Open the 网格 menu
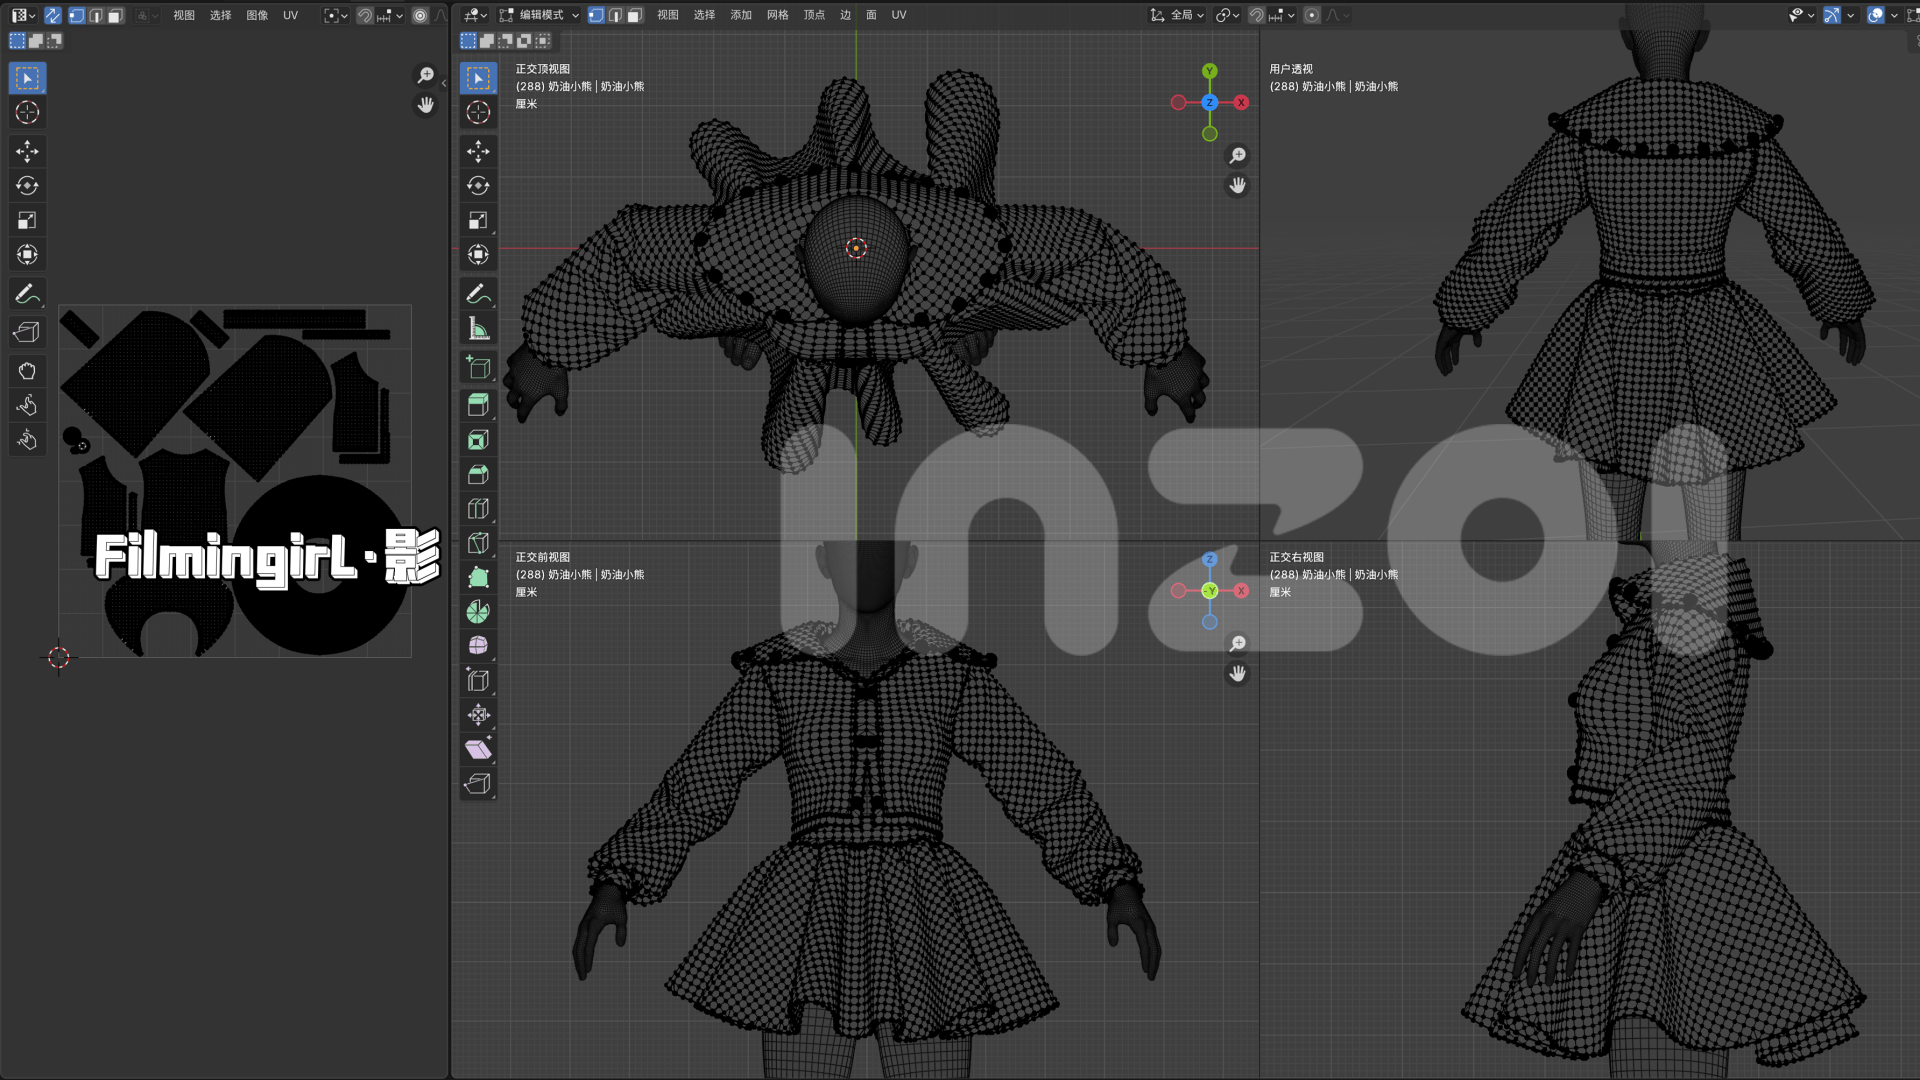This screenshot has width=1920, height=1080. point(778,15)
